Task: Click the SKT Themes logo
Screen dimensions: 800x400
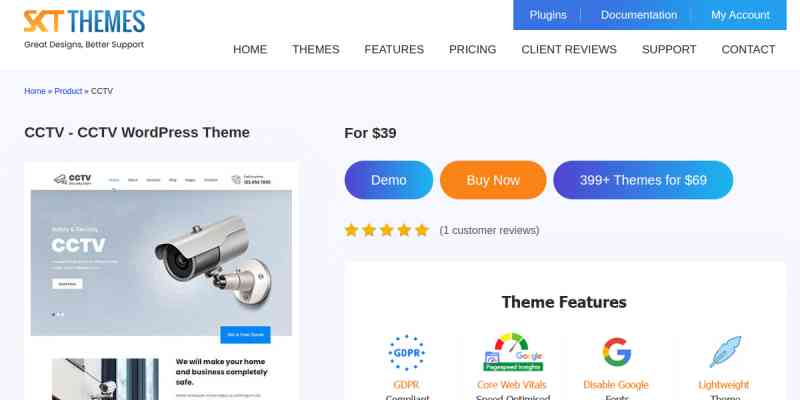Action: coord(84,29)
